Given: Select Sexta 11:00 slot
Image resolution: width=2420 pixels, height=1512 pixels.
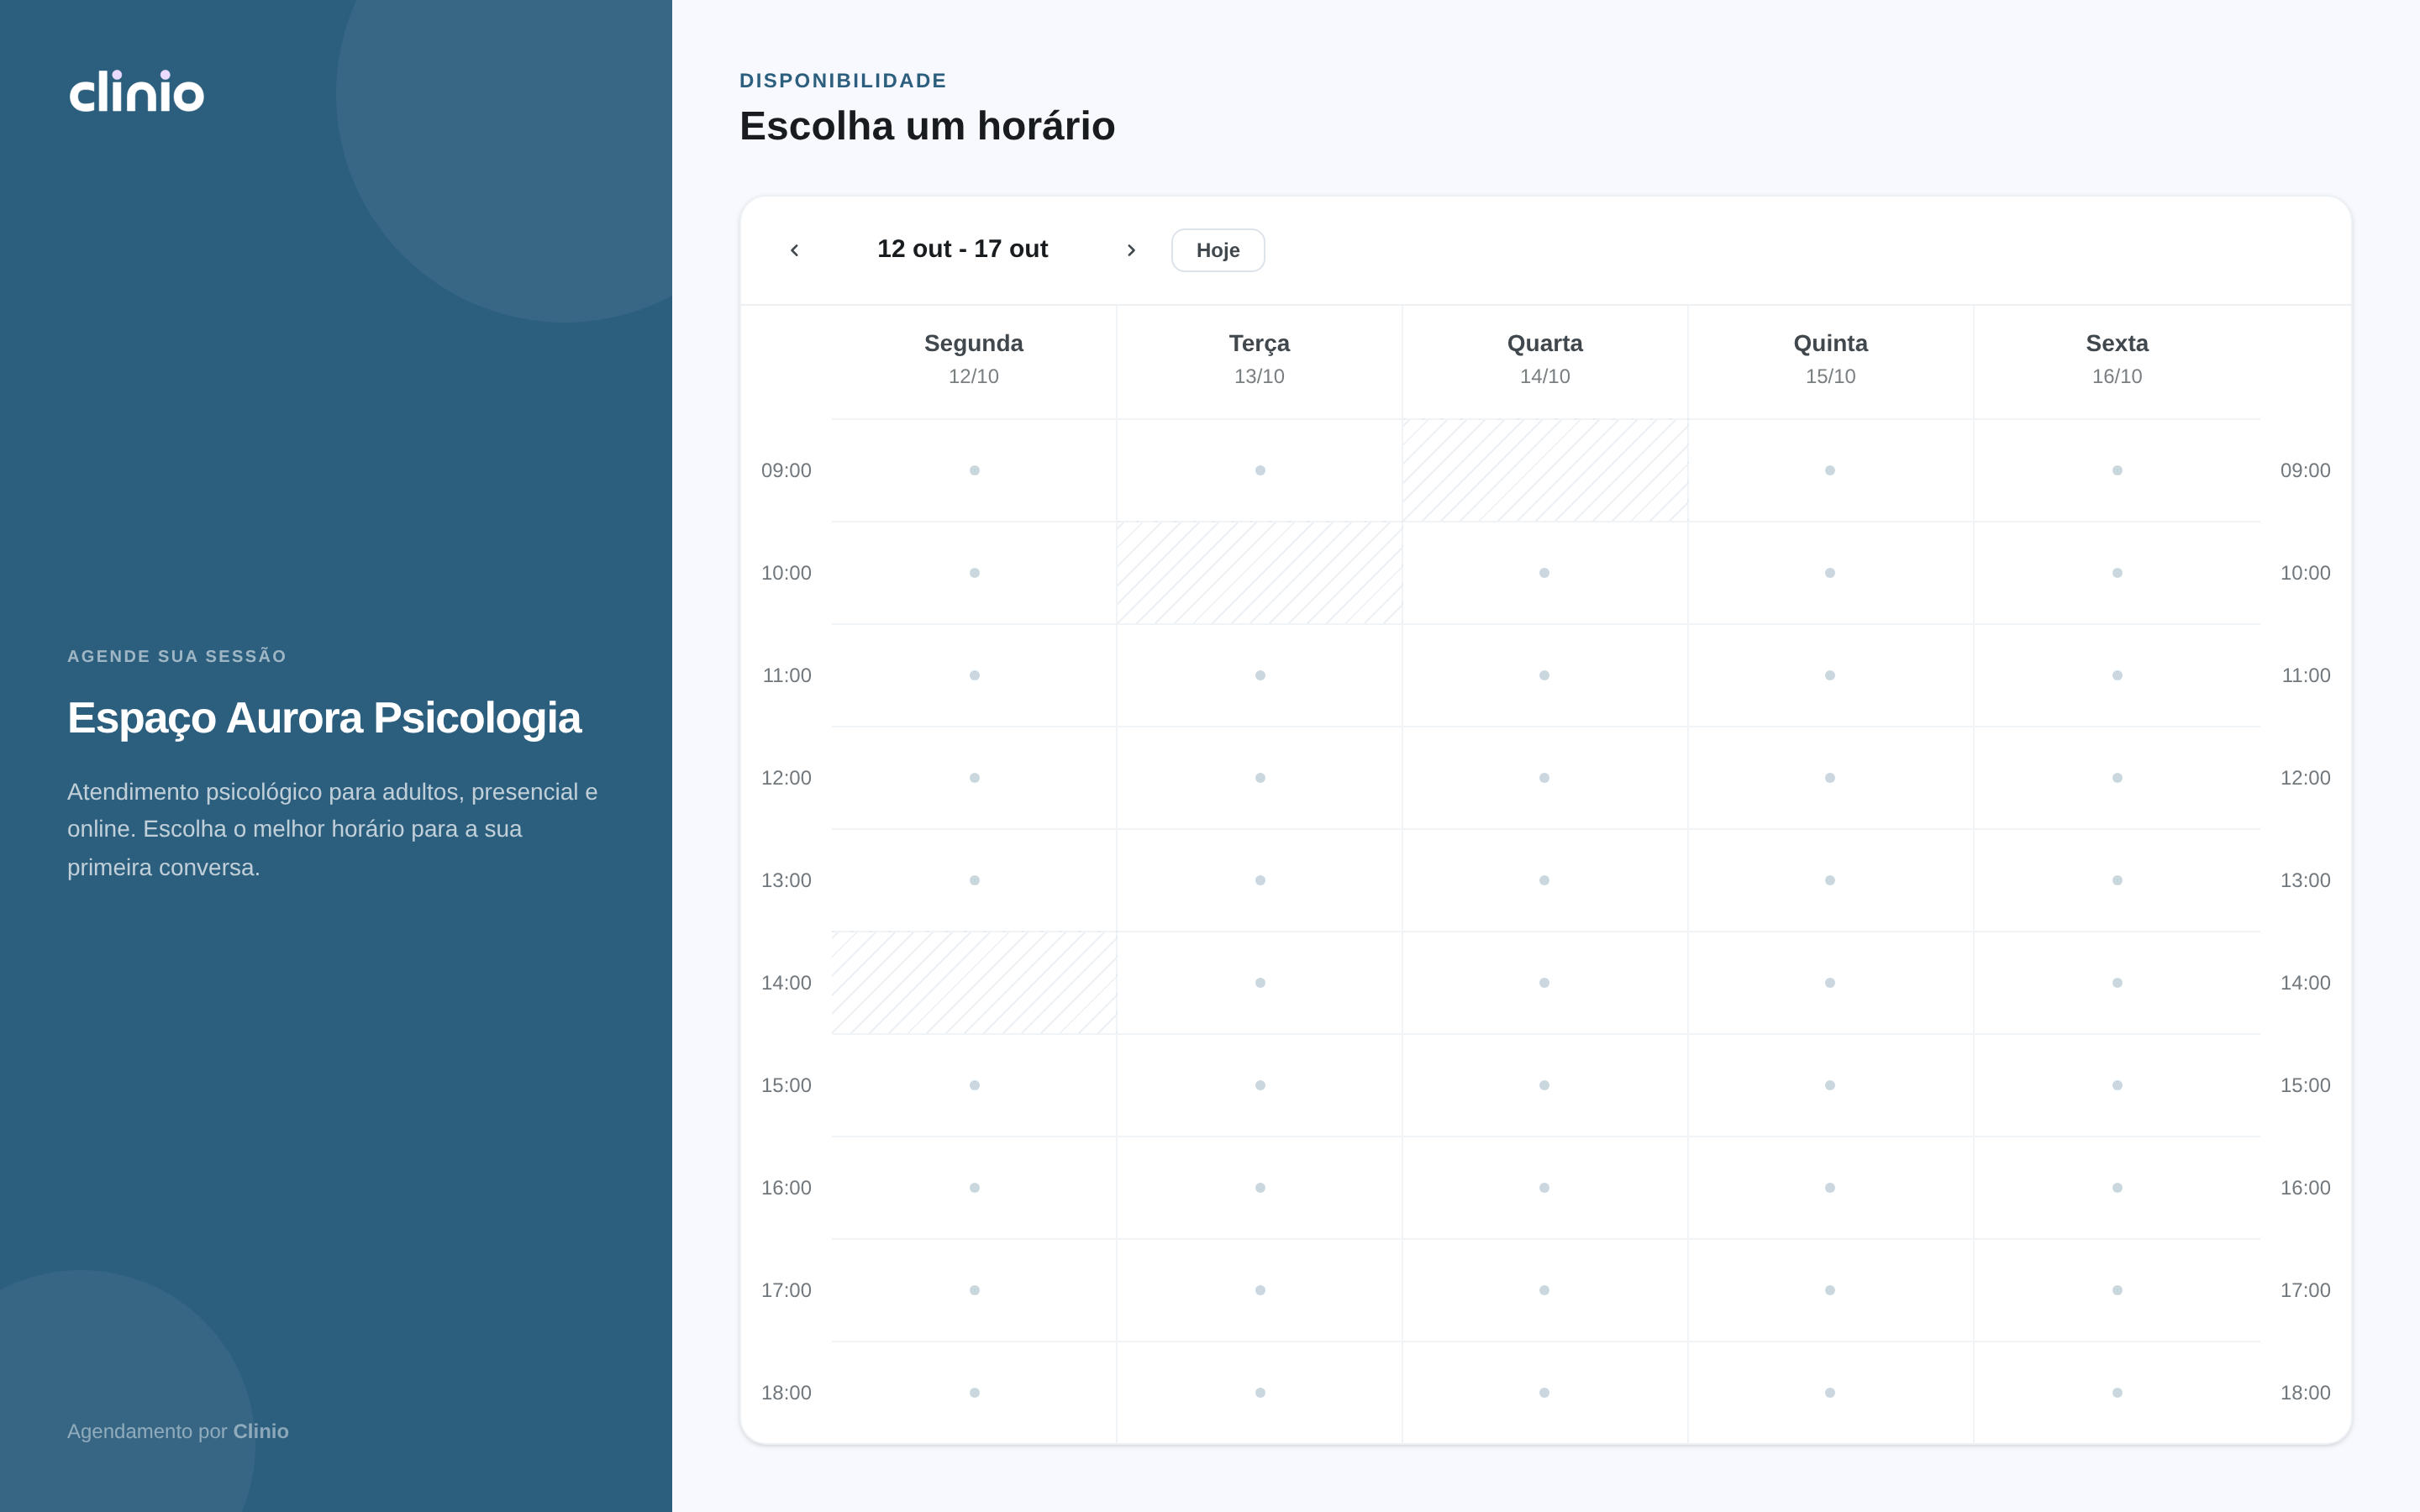Looking at the screenshot, I should click(x=2117, y=675).
